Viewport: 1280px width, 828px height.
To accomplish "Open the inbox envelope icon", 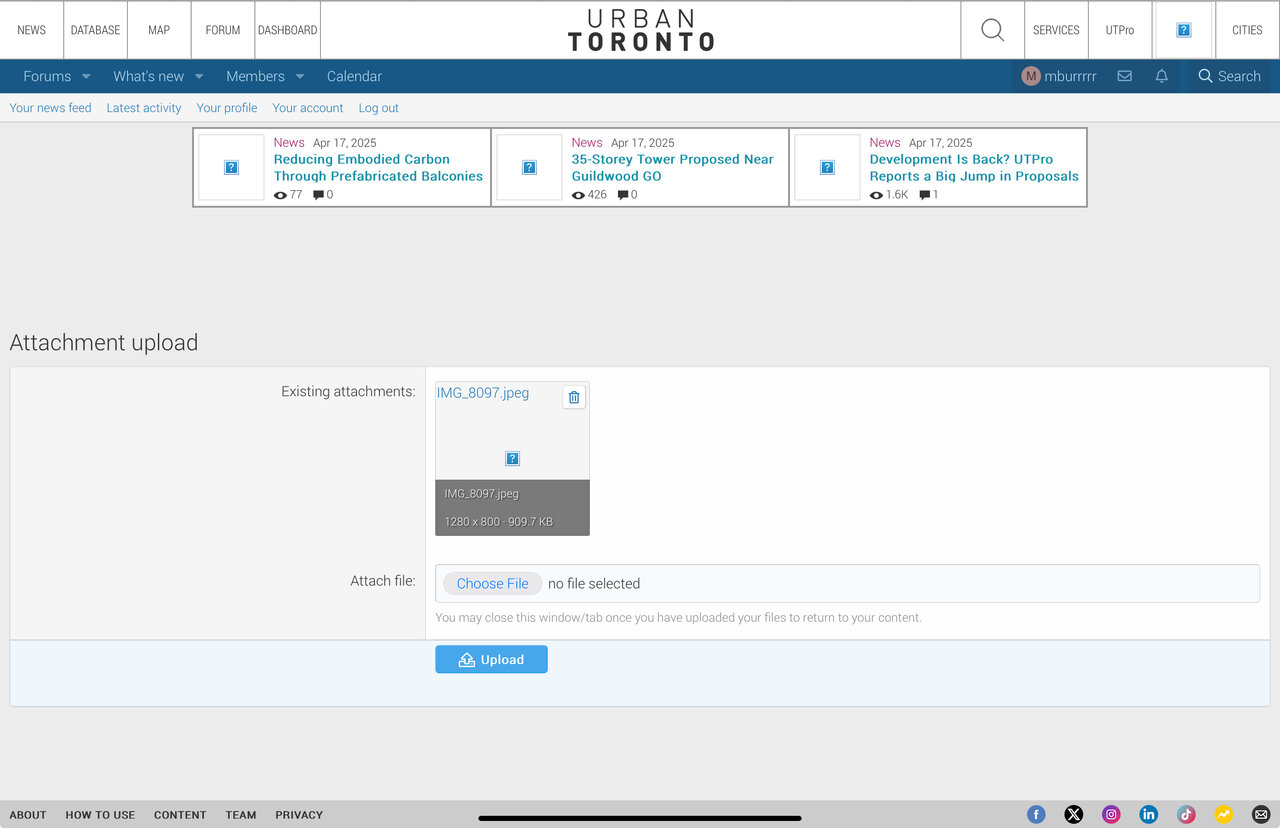I will (1124, 76).
